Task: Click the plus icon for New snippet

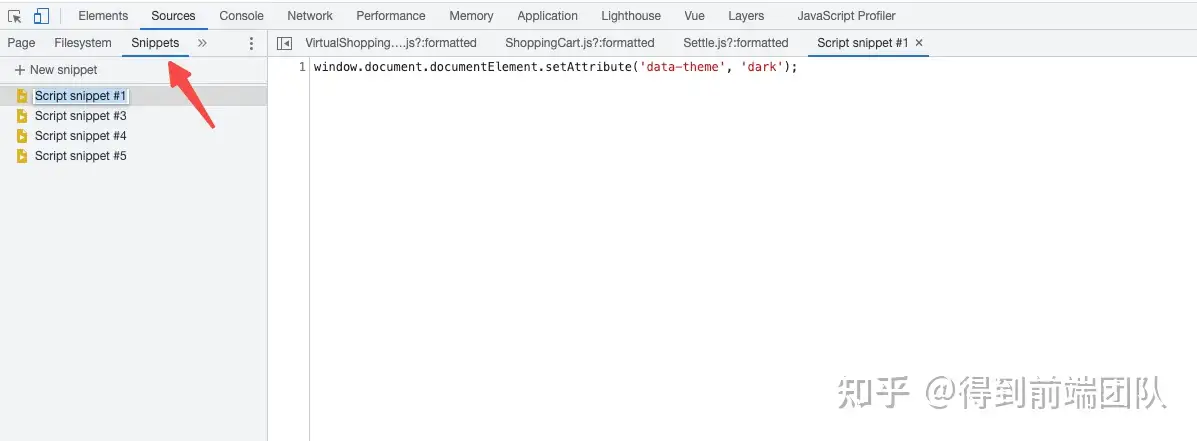Action: [x=19, y=70]
